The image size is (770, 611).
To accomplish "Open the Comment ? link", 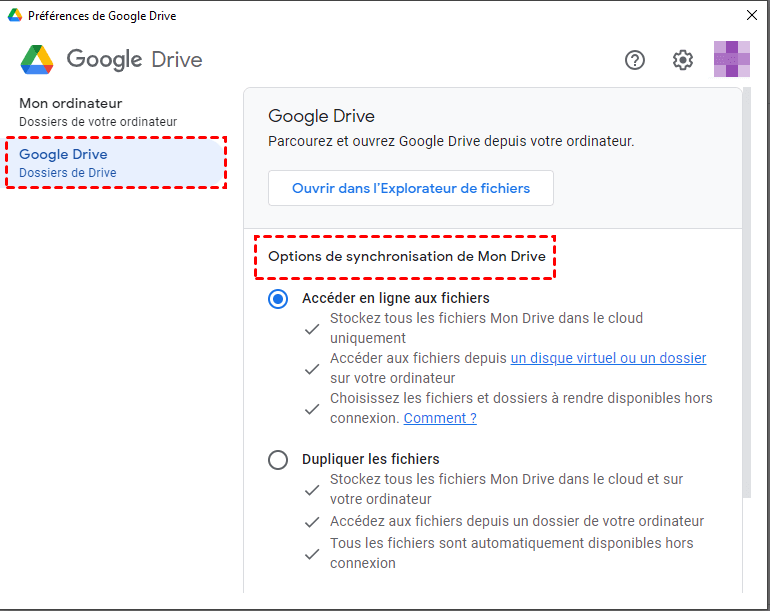I will (x=440, y=418).
